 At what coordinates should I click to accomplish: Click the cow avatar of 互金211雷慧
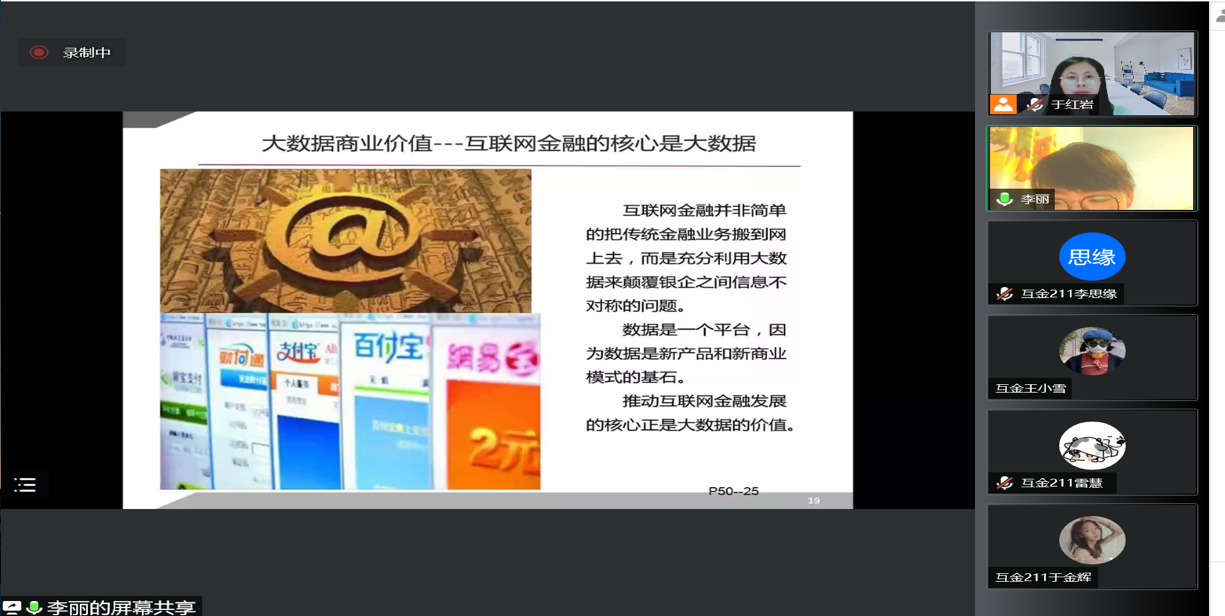click(x=1092, y=446)
